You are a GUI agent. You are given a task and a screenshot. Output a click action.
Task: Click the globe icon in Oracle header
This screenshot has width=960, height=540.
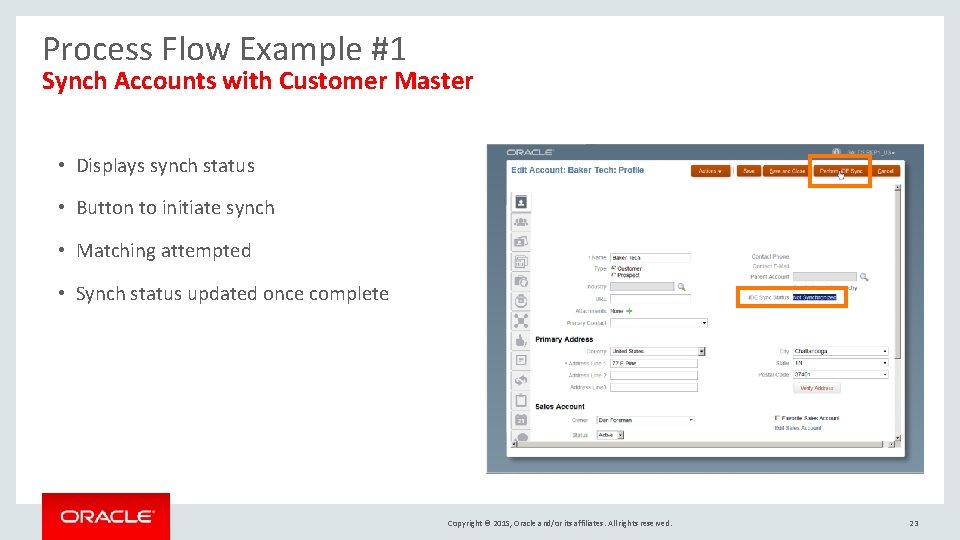click(x=836, y=151)
